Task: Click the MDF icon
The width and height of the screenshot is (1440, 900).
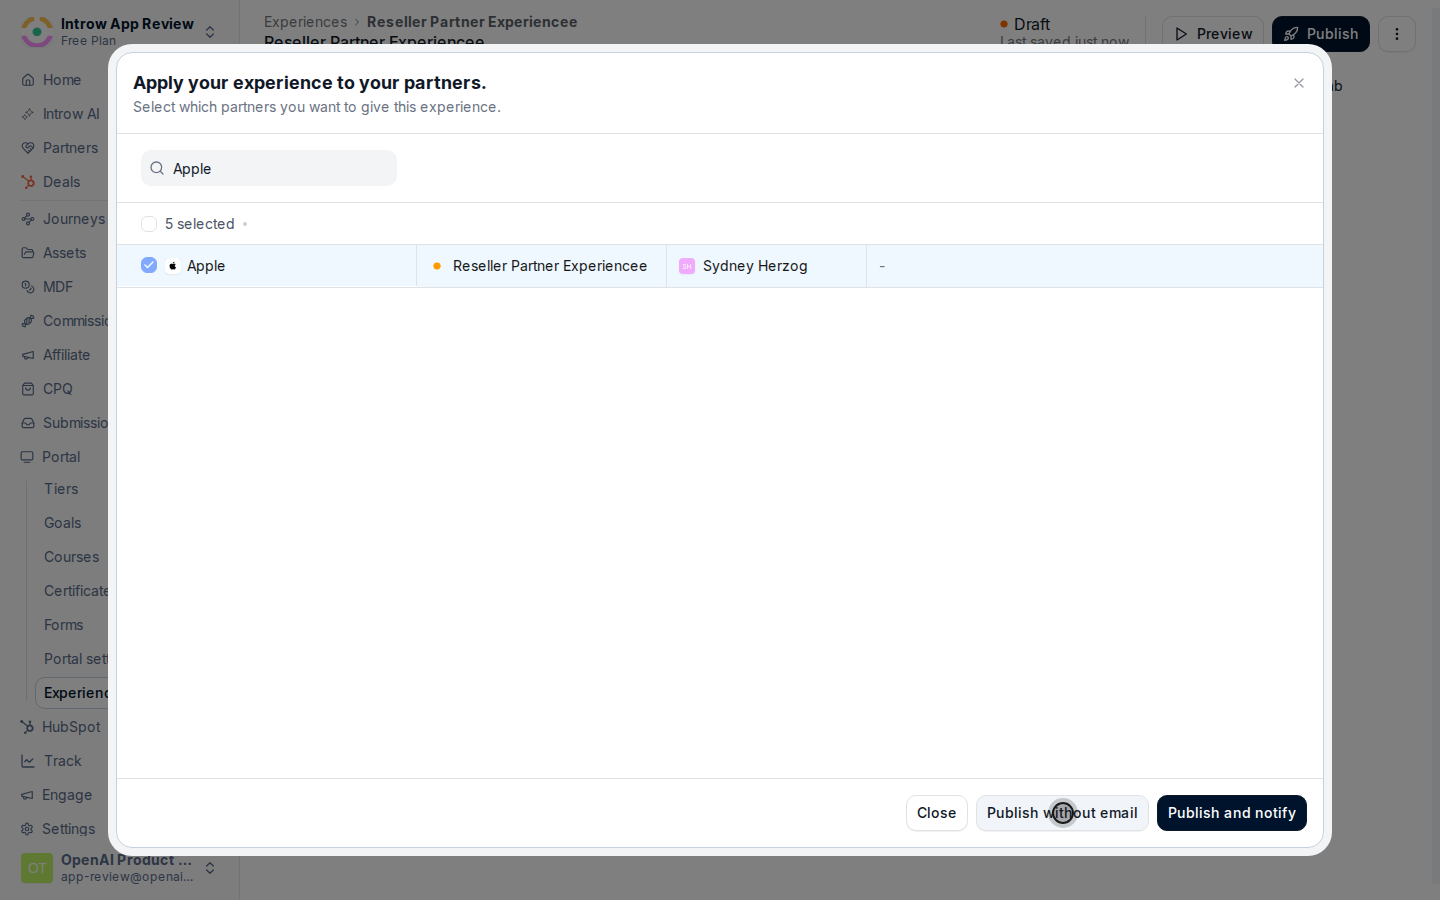Action: pyautogui.click(x=28, y=287)
